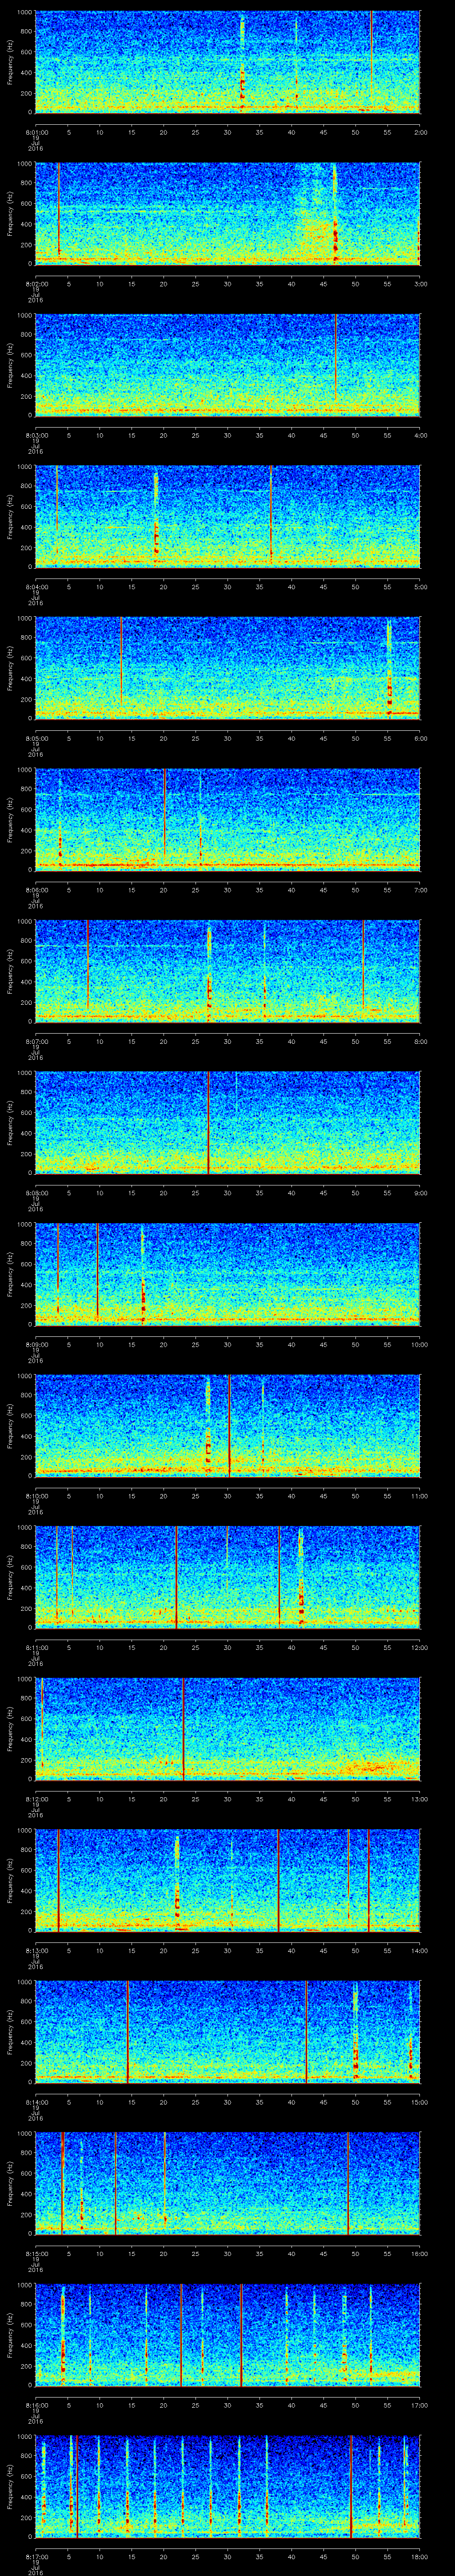
Task: Click the 8:05:00 start time label
Action: click(36, 738)
